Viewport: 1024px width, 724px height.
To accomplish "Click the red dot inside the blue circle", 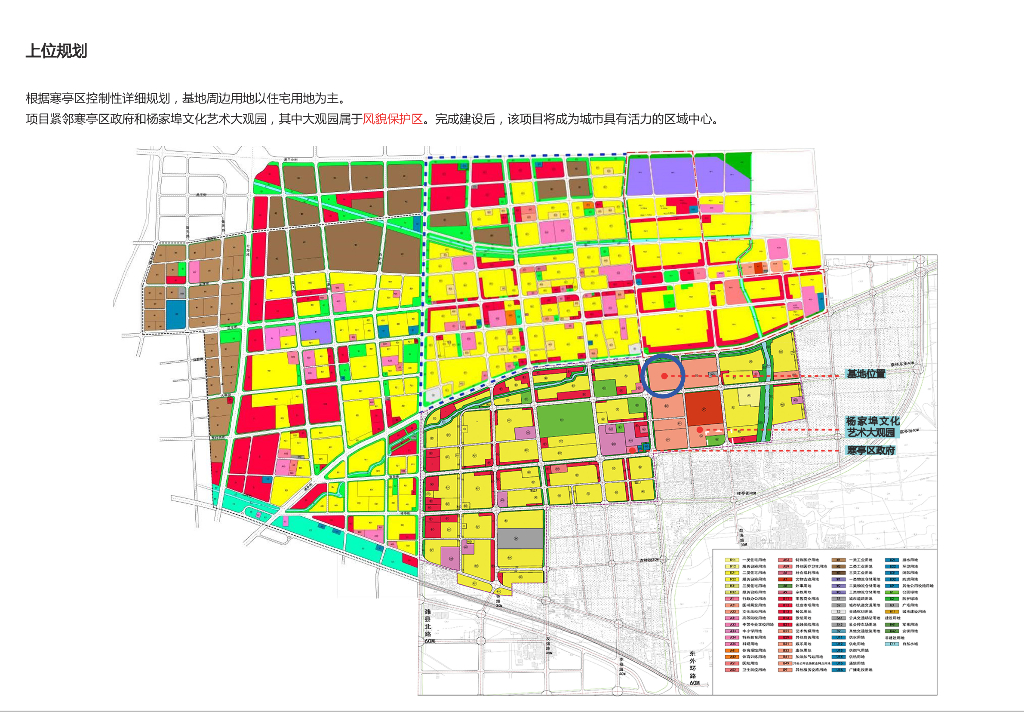I will click(x=664, y=376).
